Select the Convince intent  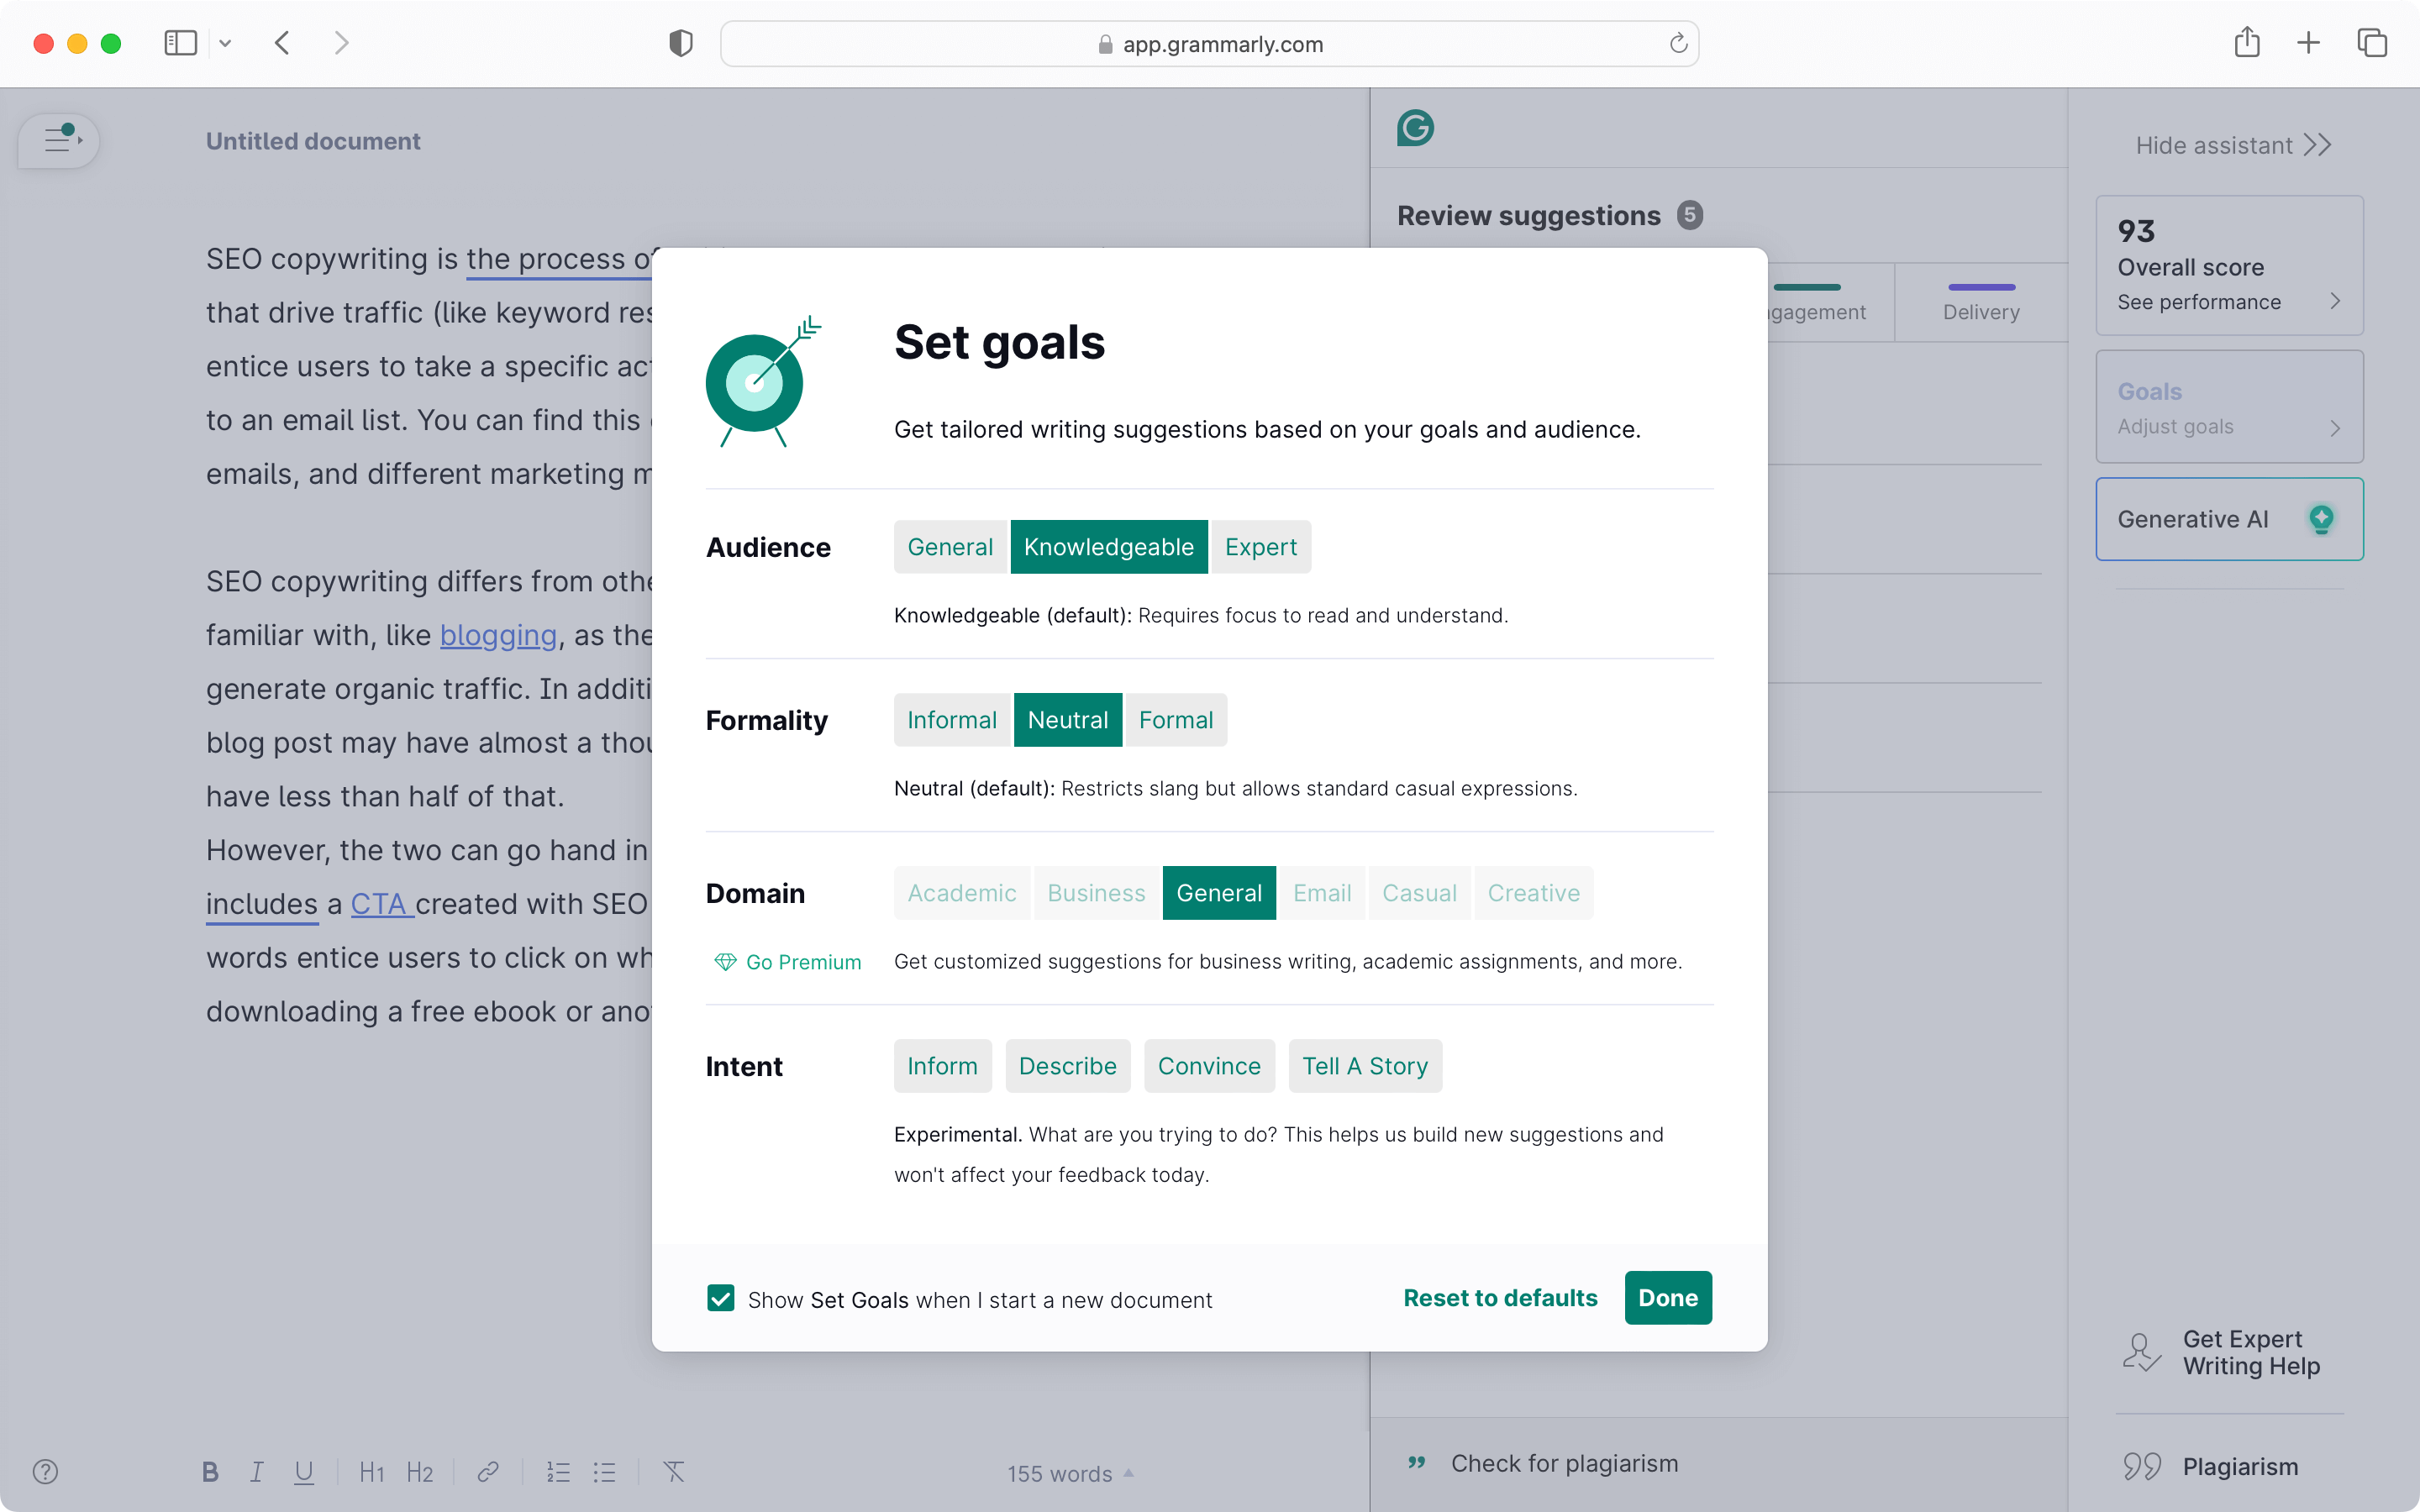1209,1066
